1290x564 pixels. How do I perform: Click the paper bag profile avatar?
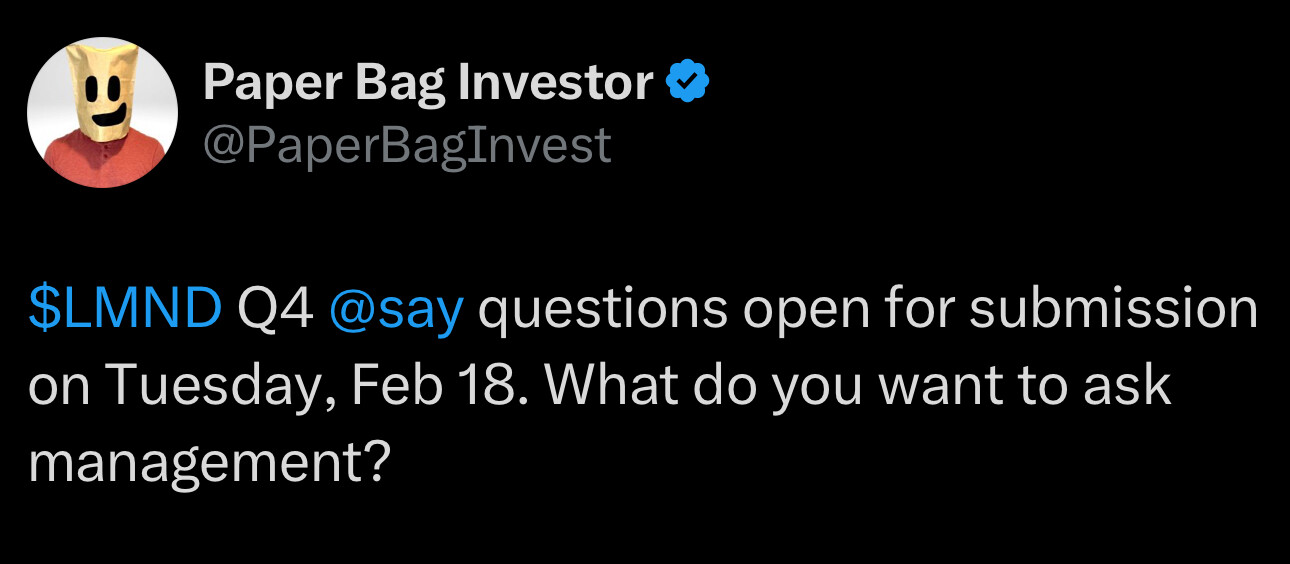click(102, 112)
